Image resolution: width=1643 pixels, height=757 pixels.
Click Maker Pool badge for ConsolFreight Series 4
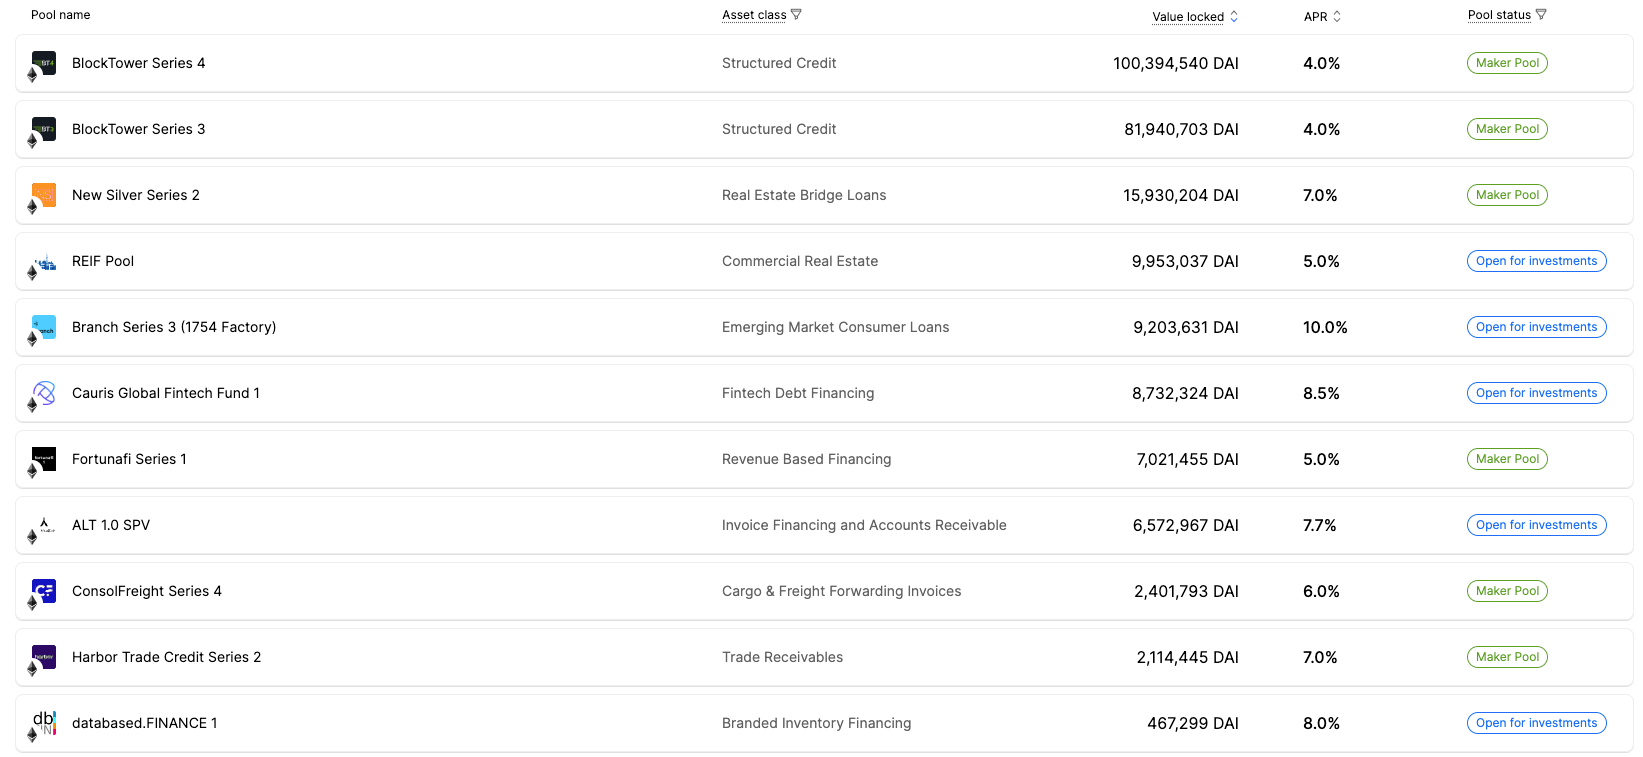pyautogui.click(x=1507, y=591)
